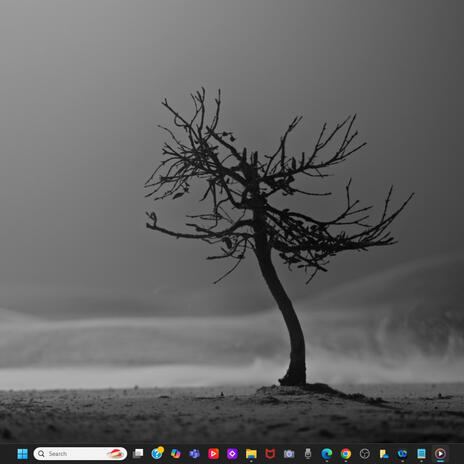Click the taskbar Search box
464x464 pixels.
click(x=80, y=454)
